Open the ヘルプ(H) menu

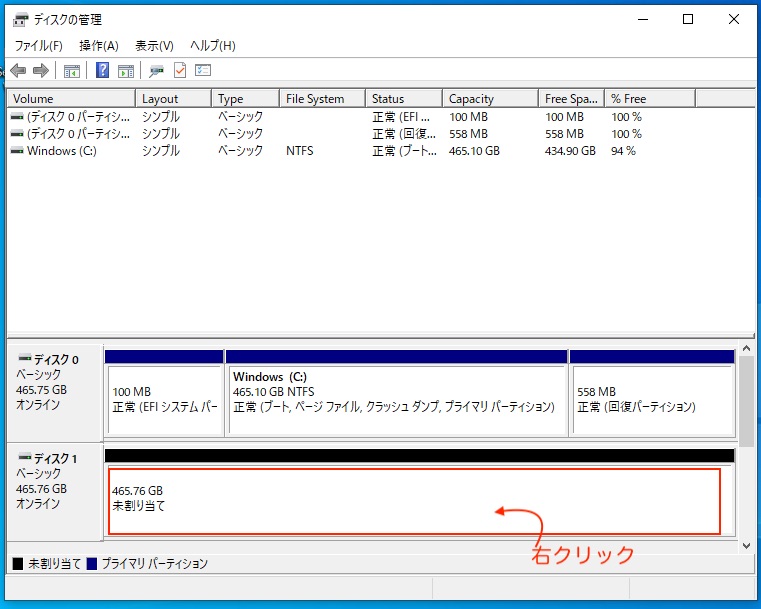pyautogui.click(x=213, y=46)
